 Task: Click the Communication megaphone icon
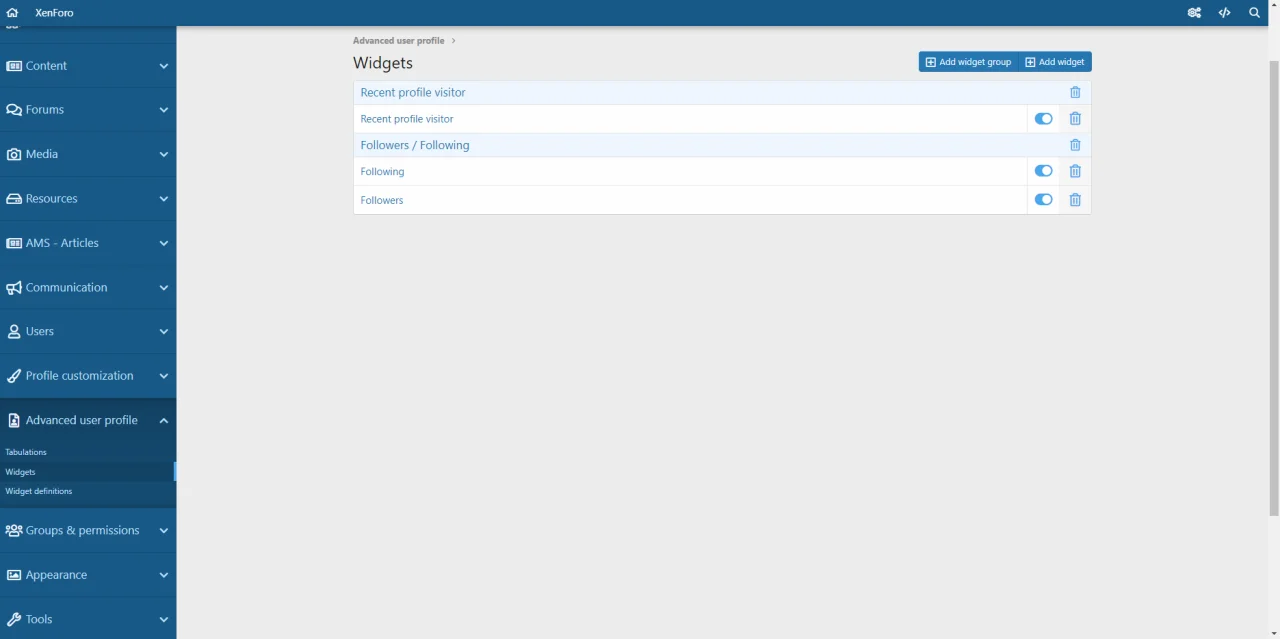pyautogui.click(x=14, y=287)
